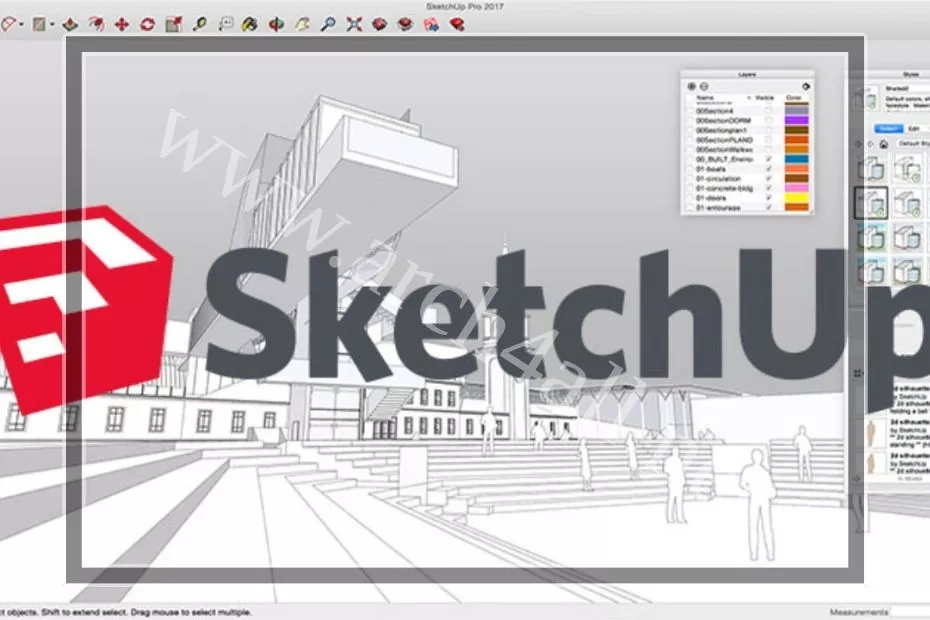Add a new layer with the plus icon
930x620 pixels.
click(x=689, y=86)
